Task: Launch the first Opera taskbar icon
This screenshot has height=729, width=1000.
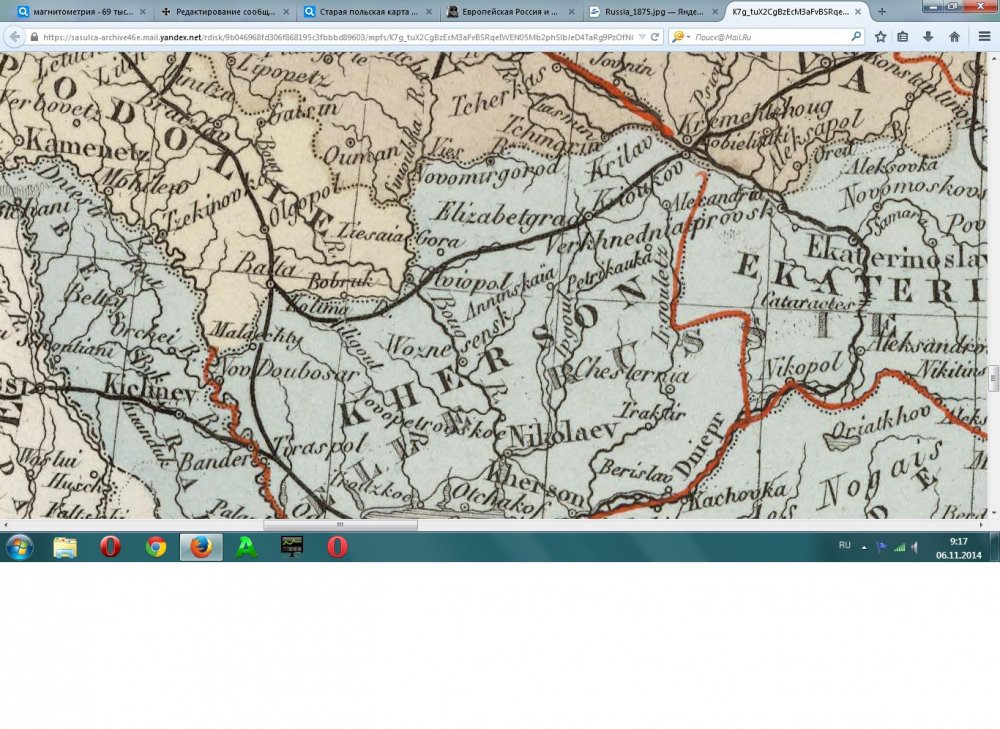Action: (110, 547)
